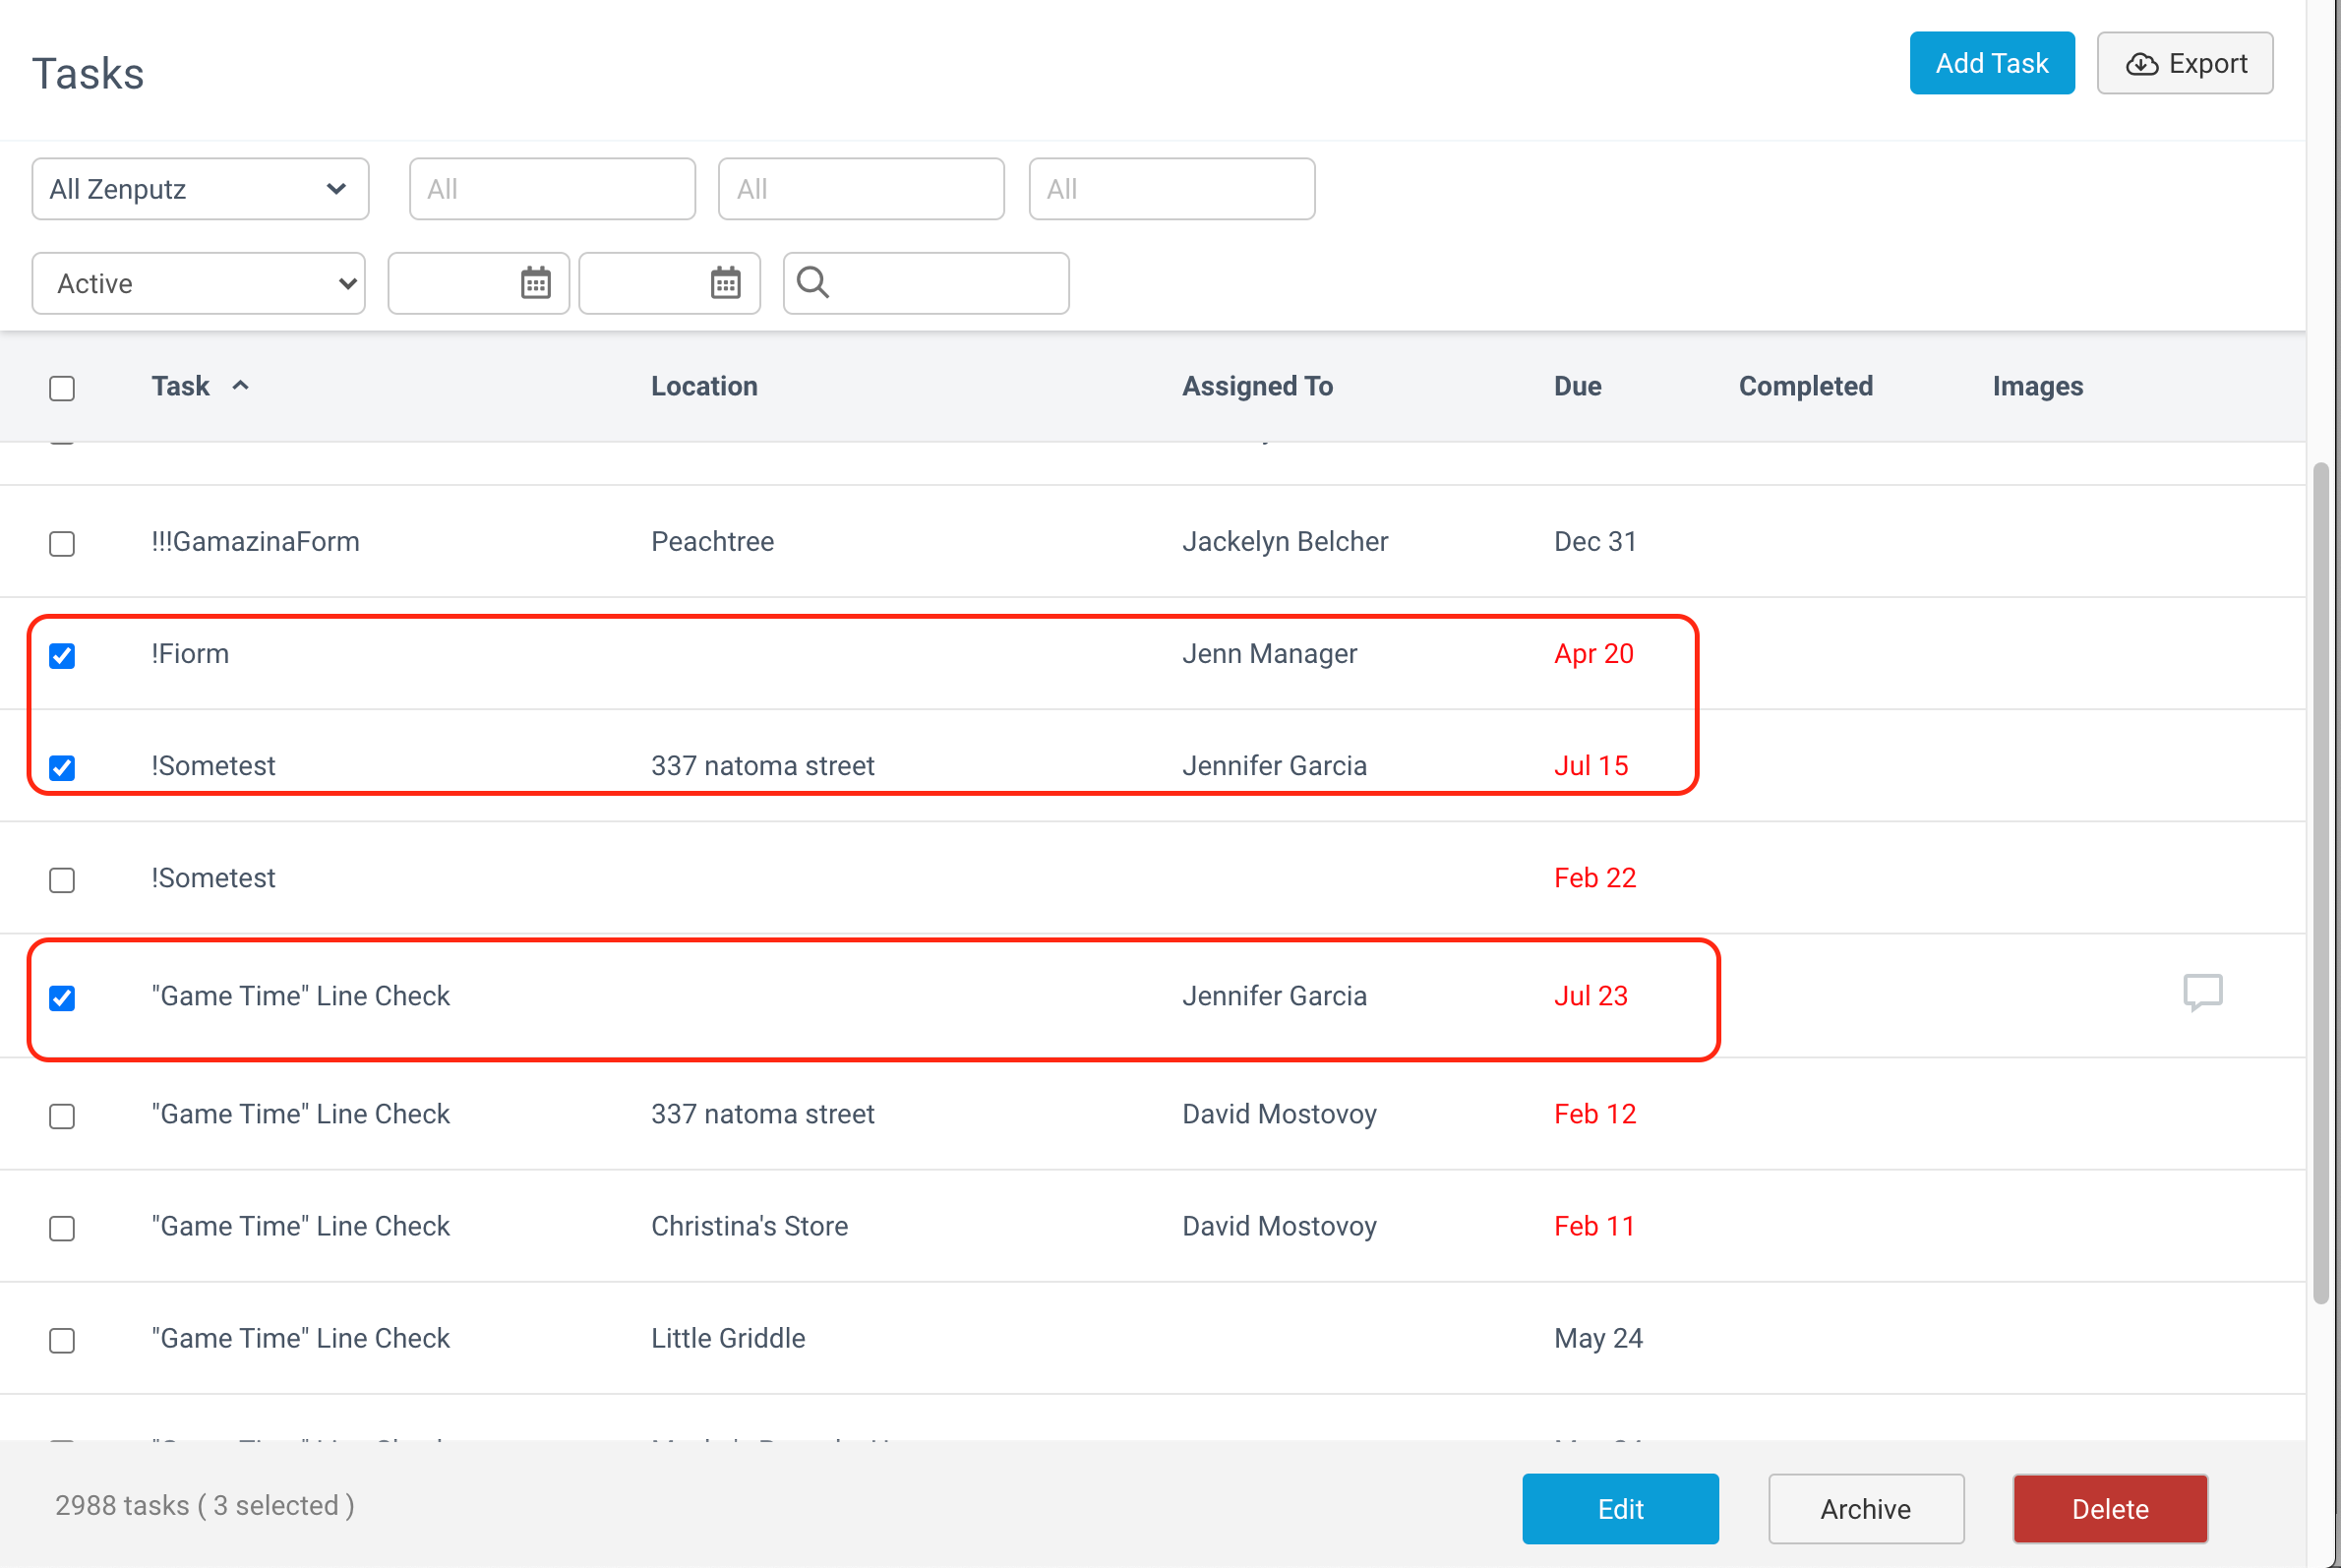Open the end date calendar picker
Viewport: 2341px width, 1568px height.
(726, 283)
